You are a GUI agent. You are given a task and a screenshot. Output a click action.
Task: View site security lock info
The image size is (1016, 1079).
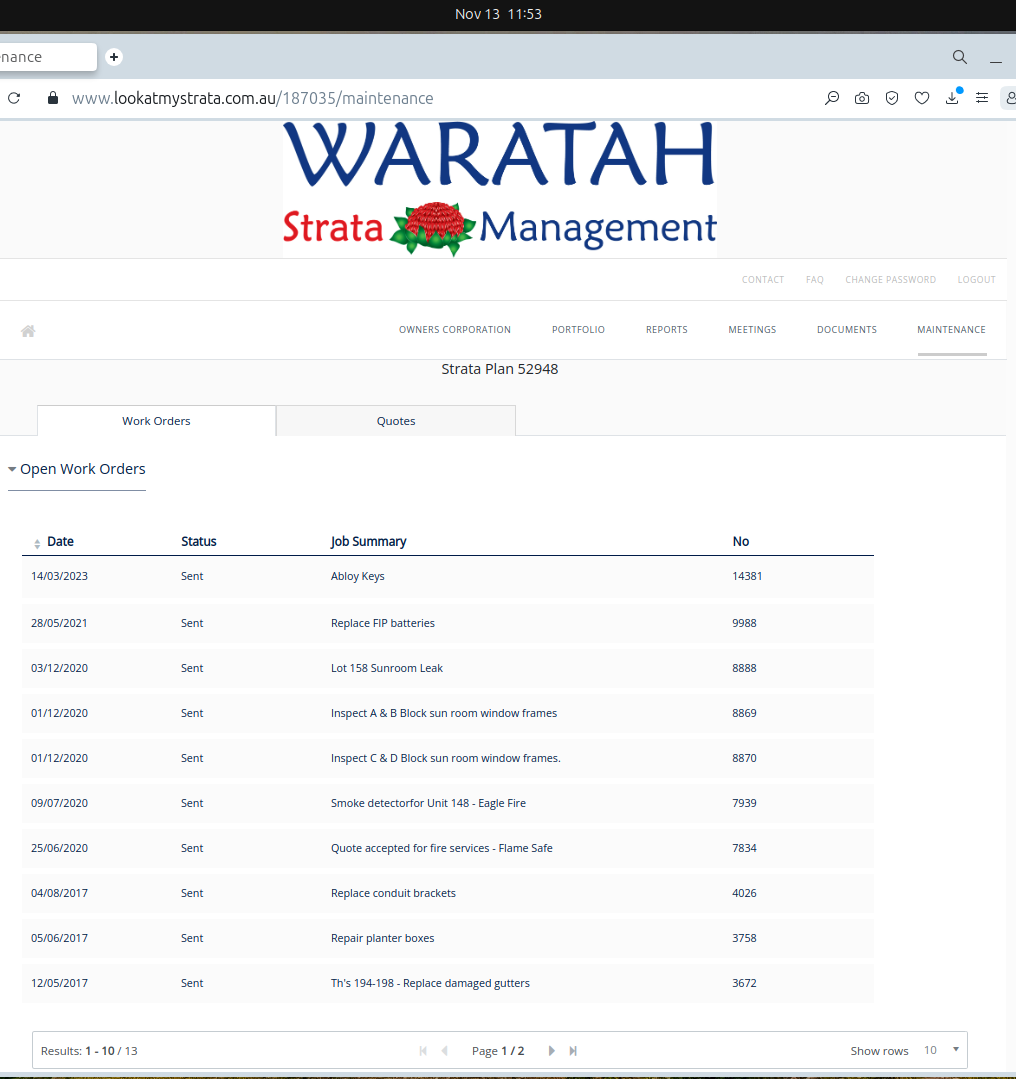(x=53, y=98)
